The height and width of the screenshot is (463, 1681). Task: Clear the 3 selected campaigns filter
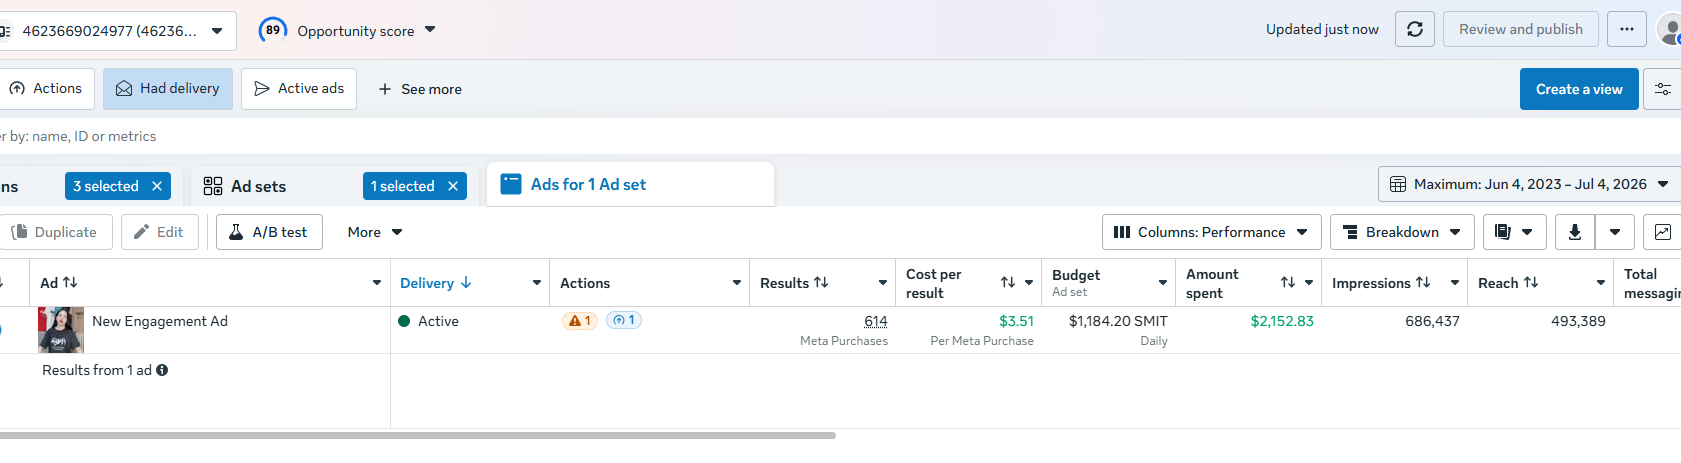[x=157, y=186]
